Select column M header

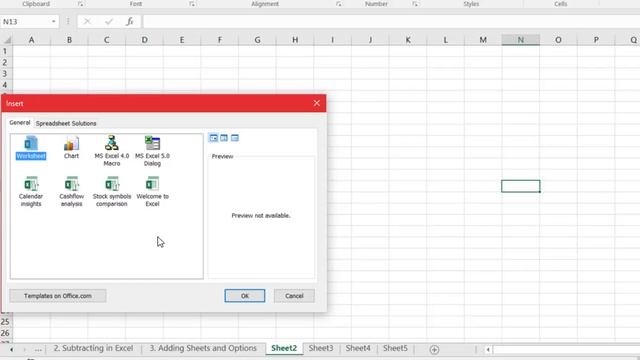[483, 40]
